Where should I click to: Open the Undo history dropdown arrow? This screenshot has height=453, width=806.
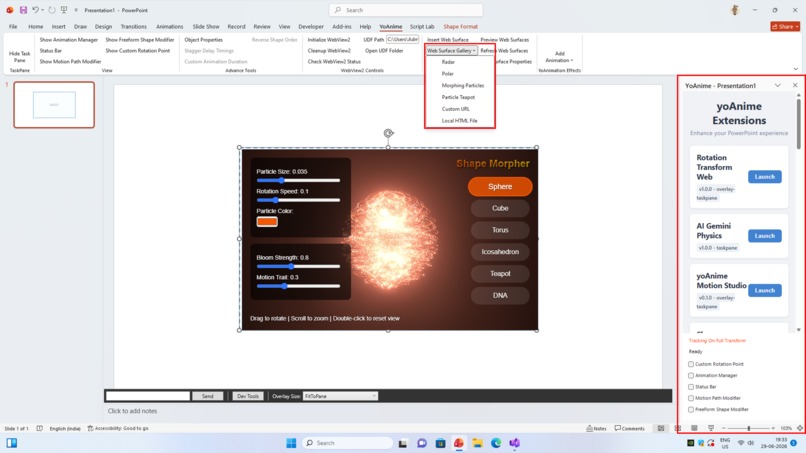(x=42, y=10)
